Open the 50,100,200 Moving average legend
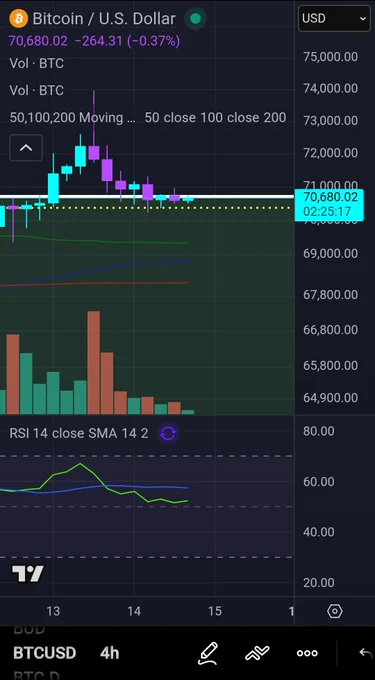The image size is (375, 680). tap(148, 118)
